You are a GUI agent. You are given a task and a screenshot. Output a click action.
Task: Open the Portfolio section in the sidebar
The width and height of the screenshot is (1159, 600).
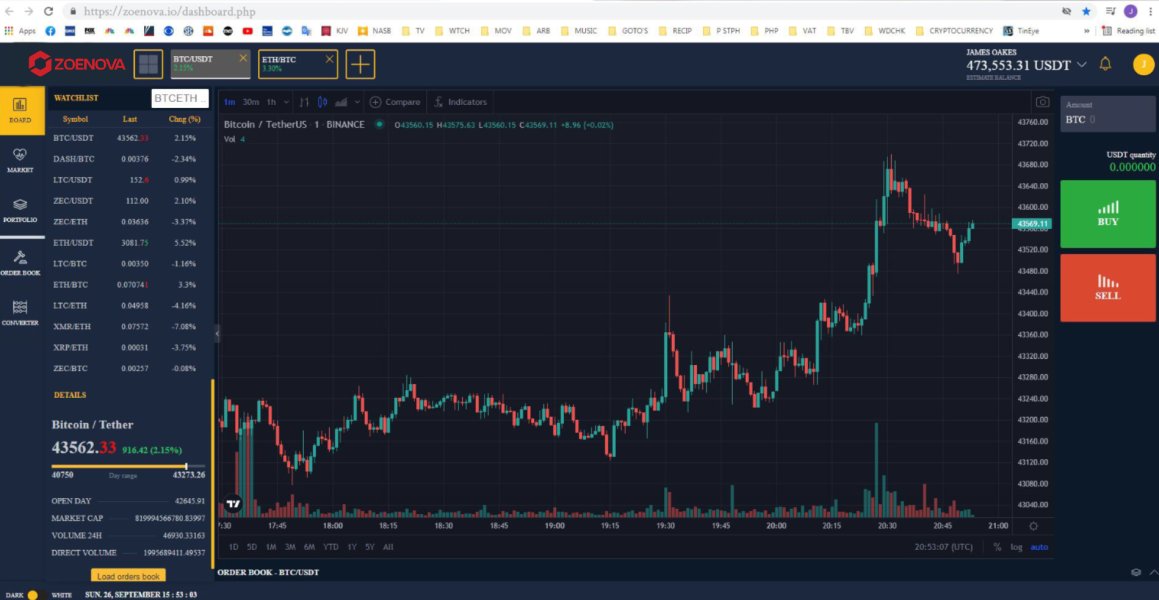click(x=21, y=211)
